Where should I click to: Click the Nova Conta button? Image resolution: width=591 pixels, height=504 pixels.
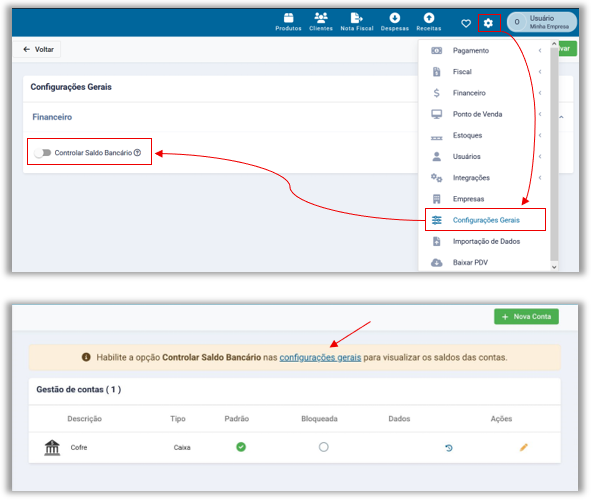click(x=526, y=317)
